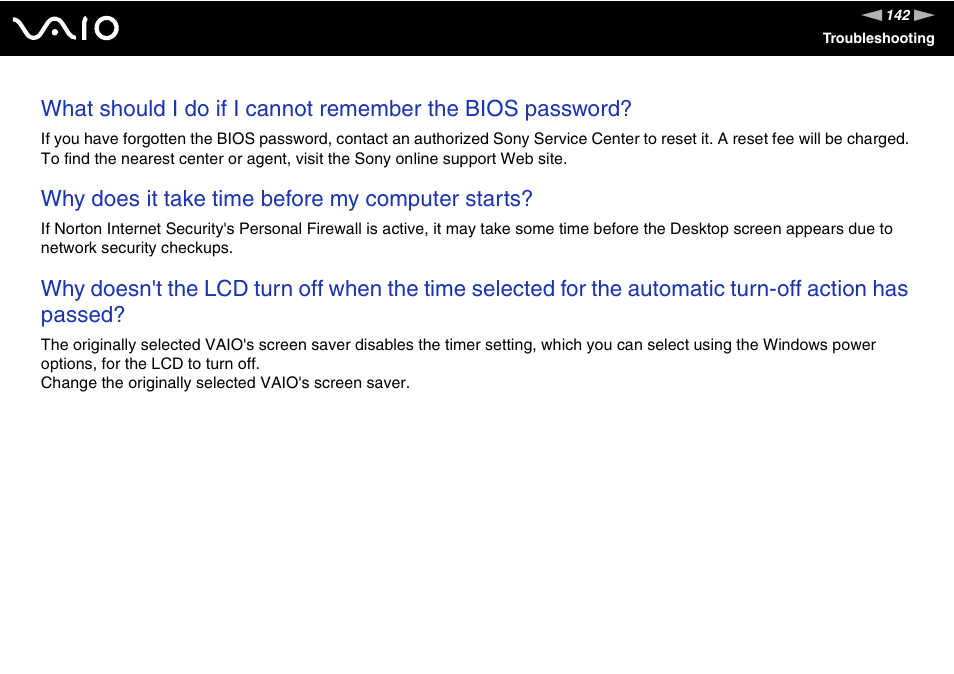954x674 pixels.
Task: Click the 'Windows power' text in paragraph
Action: [x=820, y=345]
